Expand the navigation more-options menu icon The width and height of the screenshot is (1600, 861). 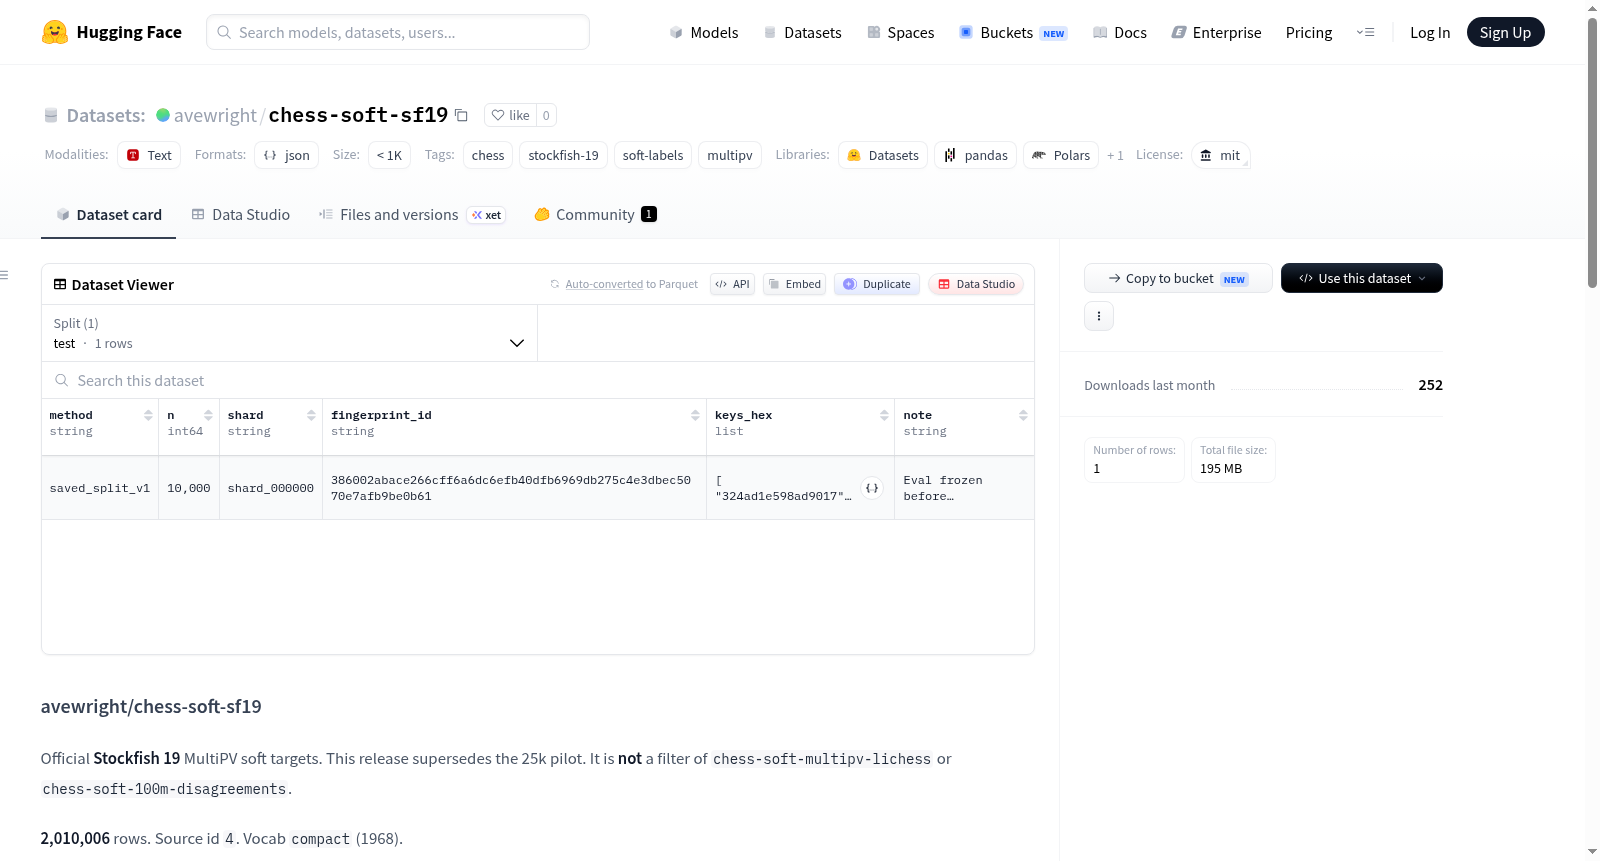(x=1365, y=32)
